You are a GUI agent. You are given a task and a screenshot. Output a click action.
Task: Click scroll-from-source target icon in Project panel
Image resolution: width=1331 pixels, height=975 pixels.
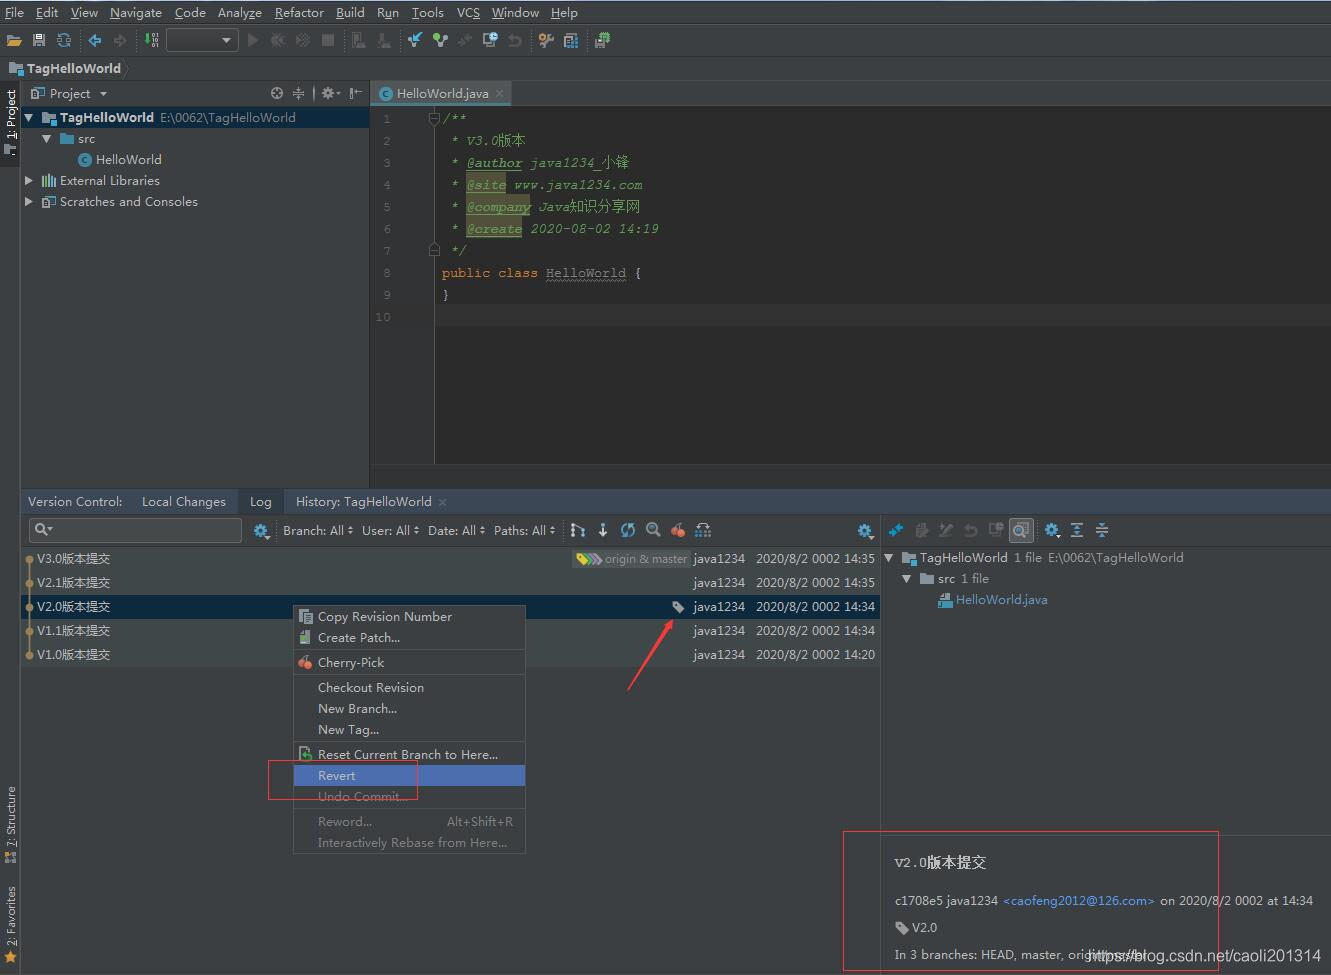(277, 93)
